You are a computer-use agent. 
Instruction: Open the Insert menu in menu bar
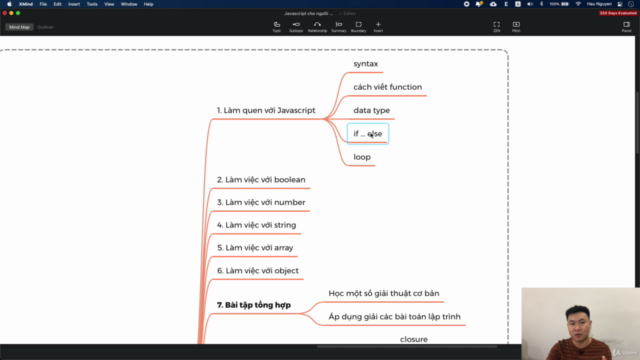tap(74, 4)
